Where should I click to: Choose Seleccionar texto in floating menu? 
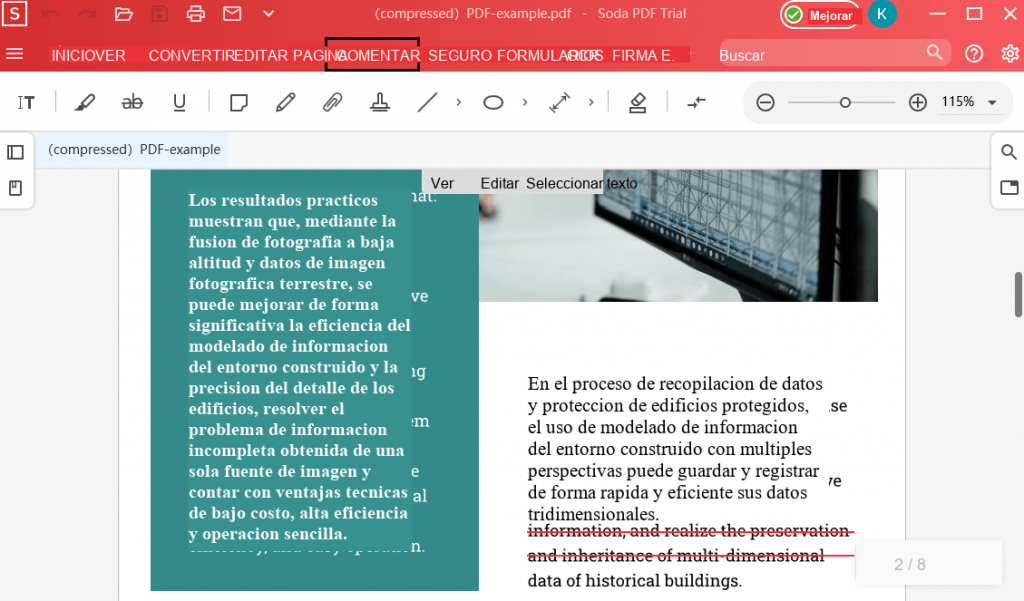point(582,184)
